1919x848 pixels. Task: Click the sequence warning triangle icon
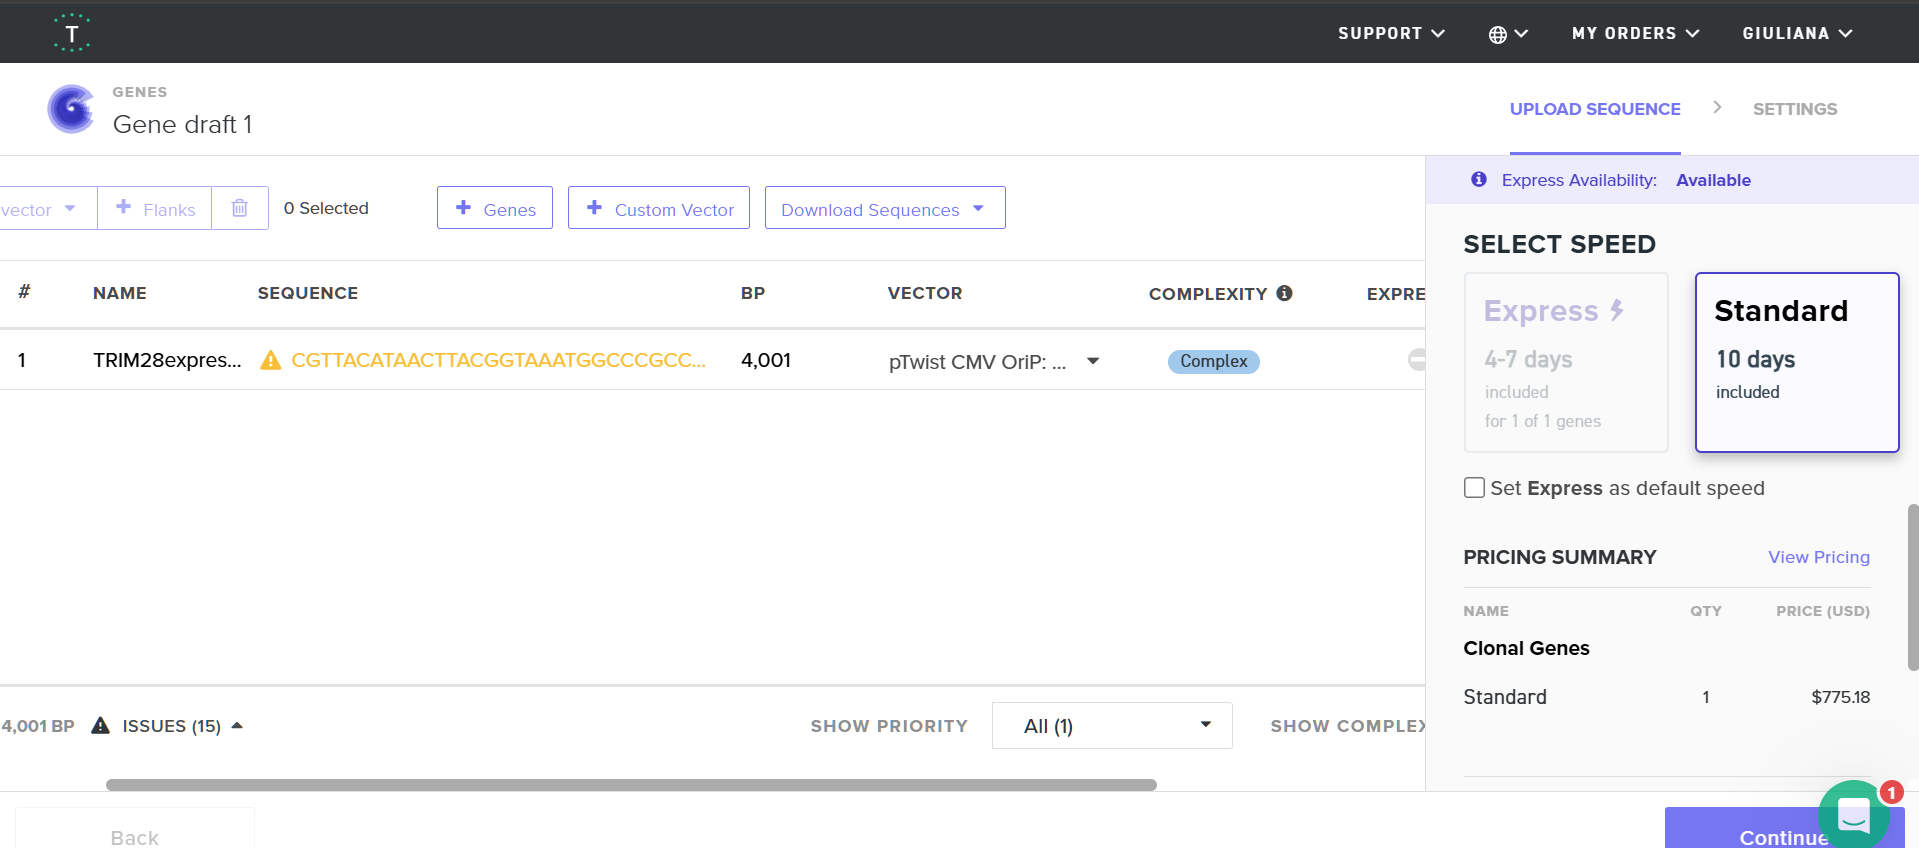[x=270, y=360]
